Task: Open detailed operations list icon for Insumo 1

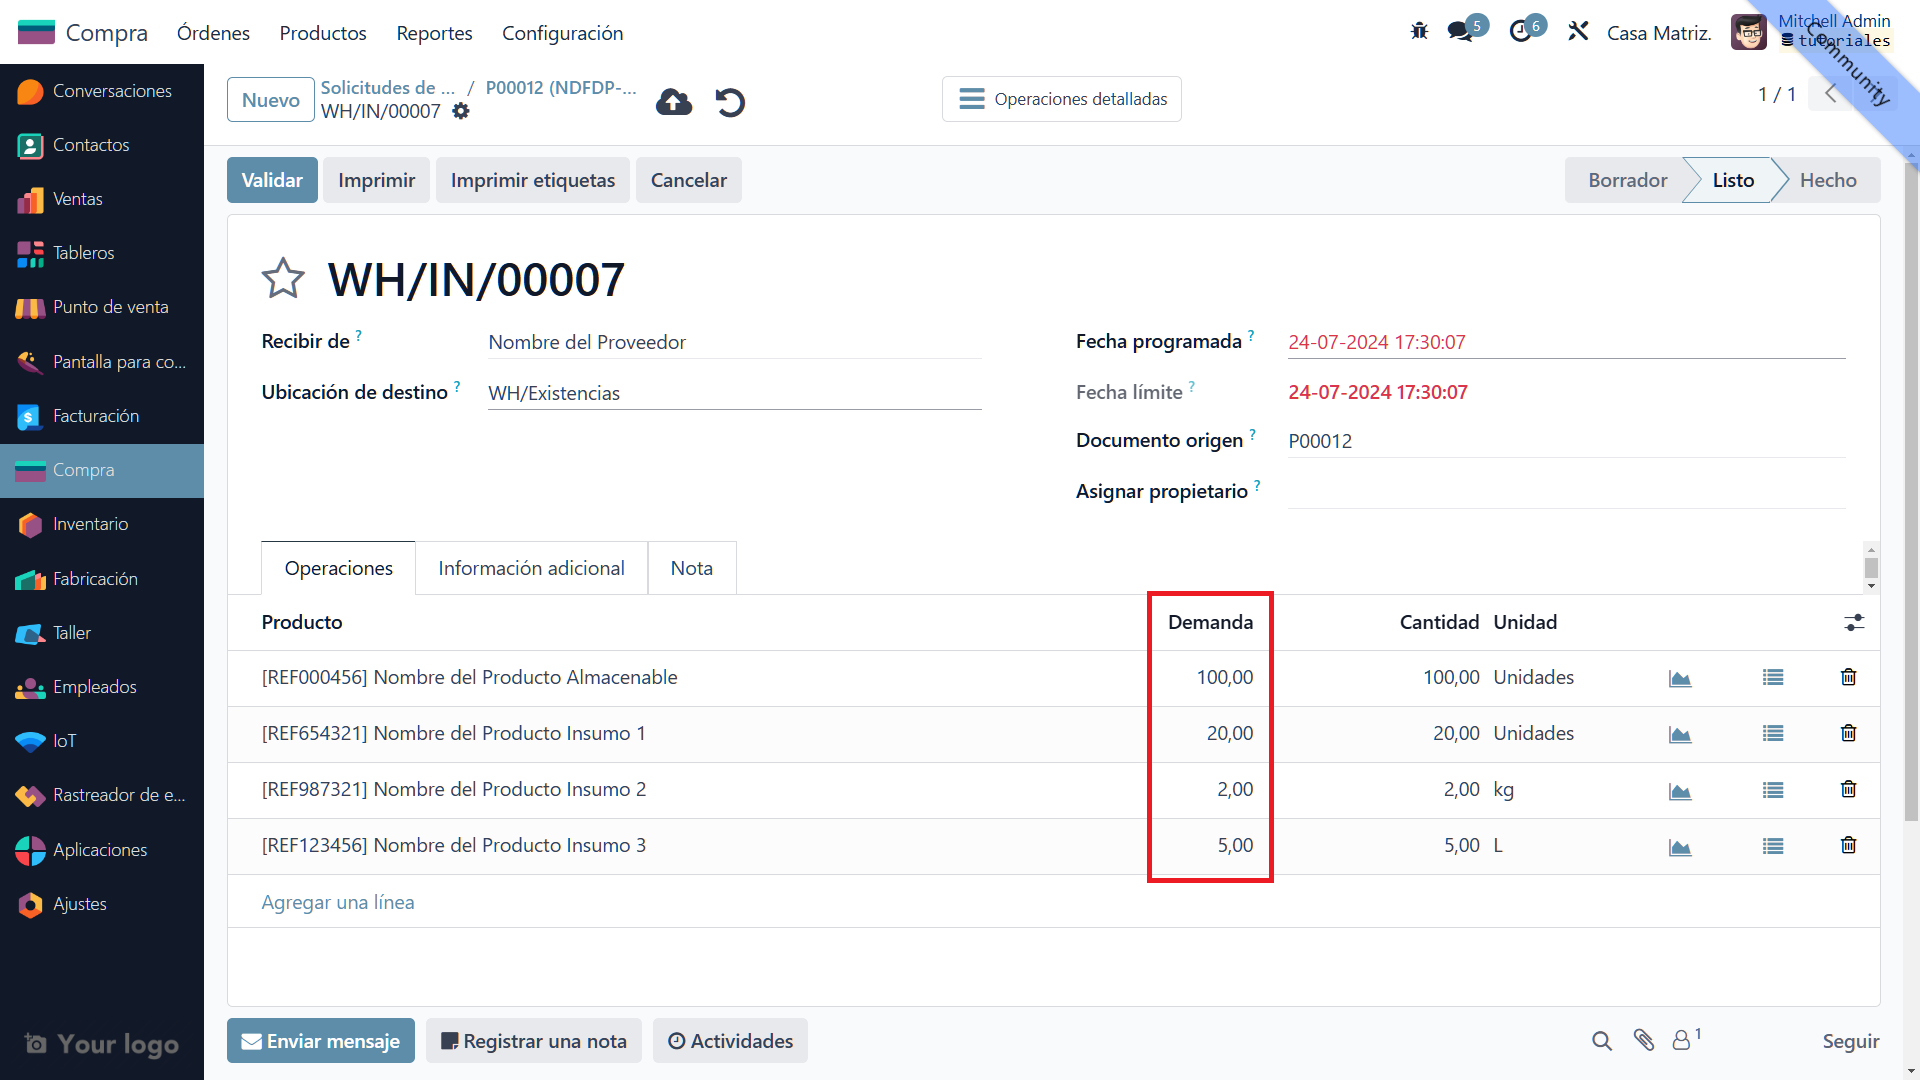Action: (1773, 734)
